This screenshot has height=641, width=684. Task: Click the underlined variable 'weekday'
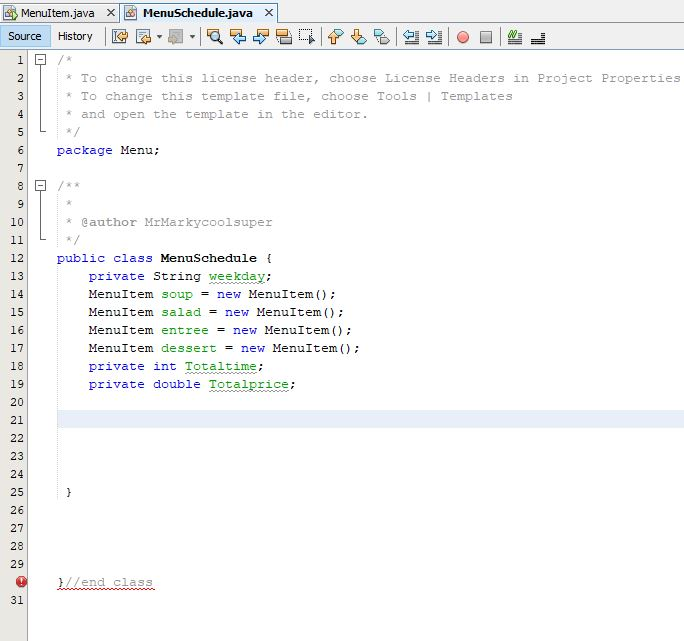237,277
